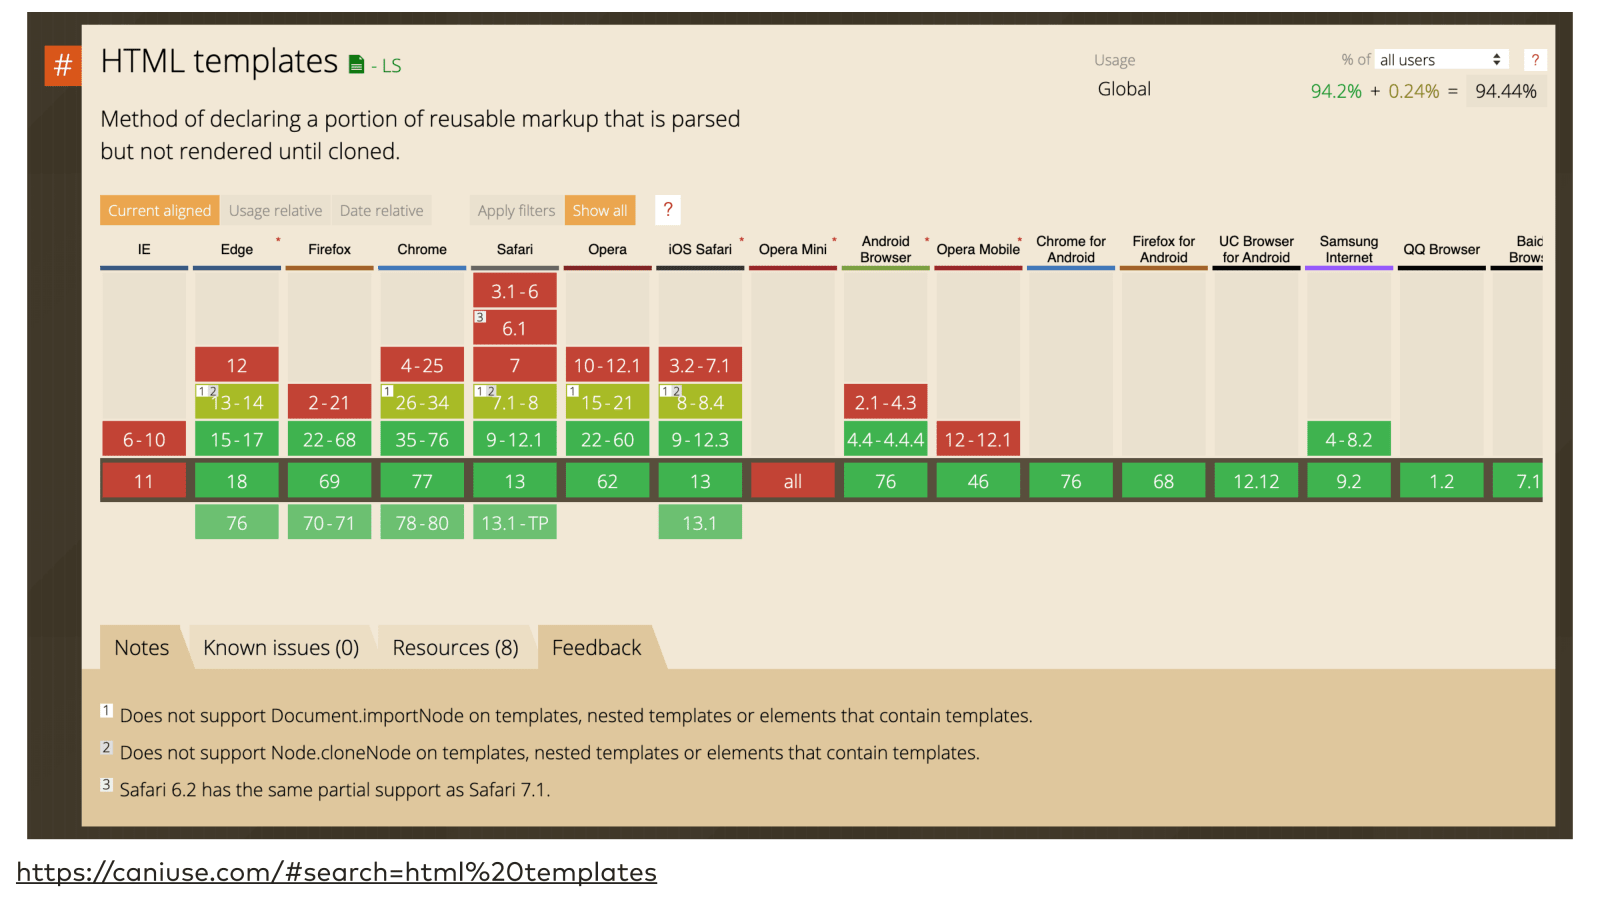1600x900 pixels.
Task: Select the UC Browser 12.12 cell
Action: tap(1256, 481)
